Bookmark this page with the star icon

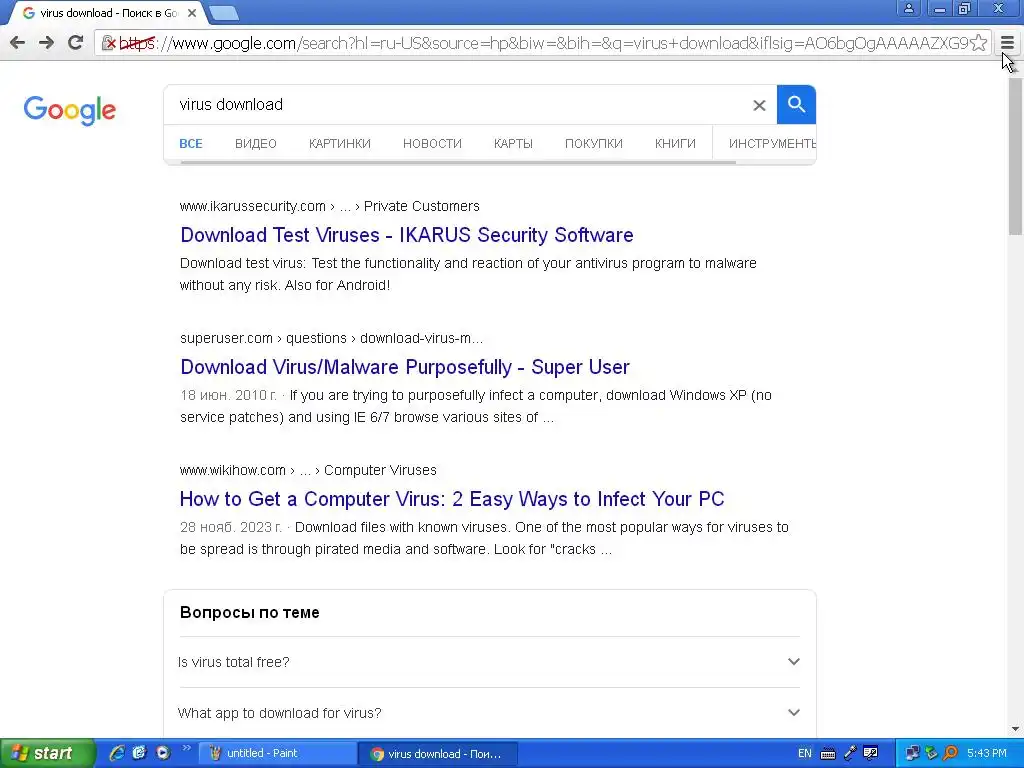pos(978,43)
